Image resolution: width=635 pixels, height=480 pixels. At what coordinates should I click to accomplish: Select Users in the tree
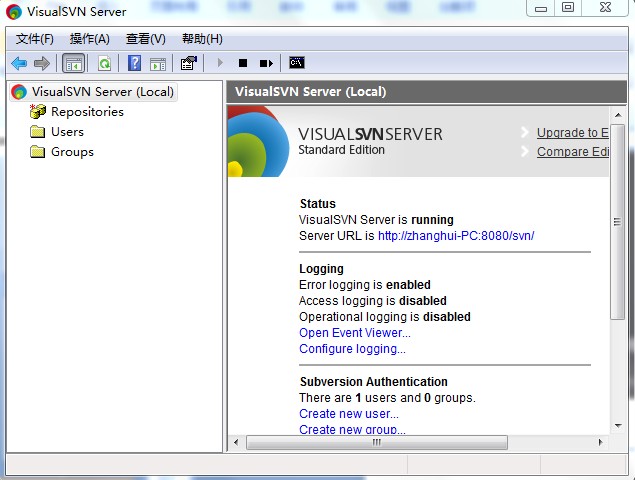click(67, 132)
